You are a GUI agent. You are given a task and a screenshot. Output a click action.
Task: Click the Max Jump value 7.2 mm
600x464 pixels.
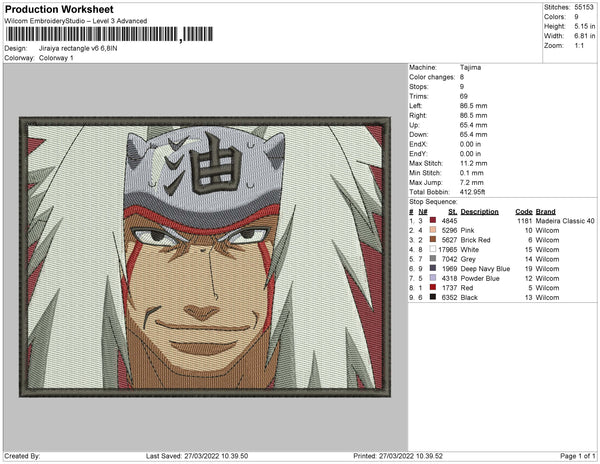coord(471,182)
